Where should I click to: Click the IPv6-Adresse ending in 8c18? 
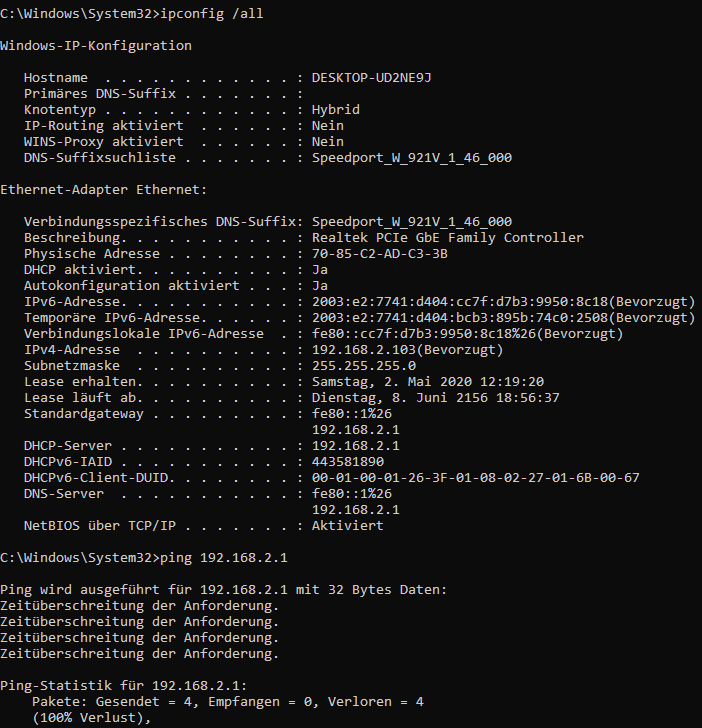(x=503, y=302)
